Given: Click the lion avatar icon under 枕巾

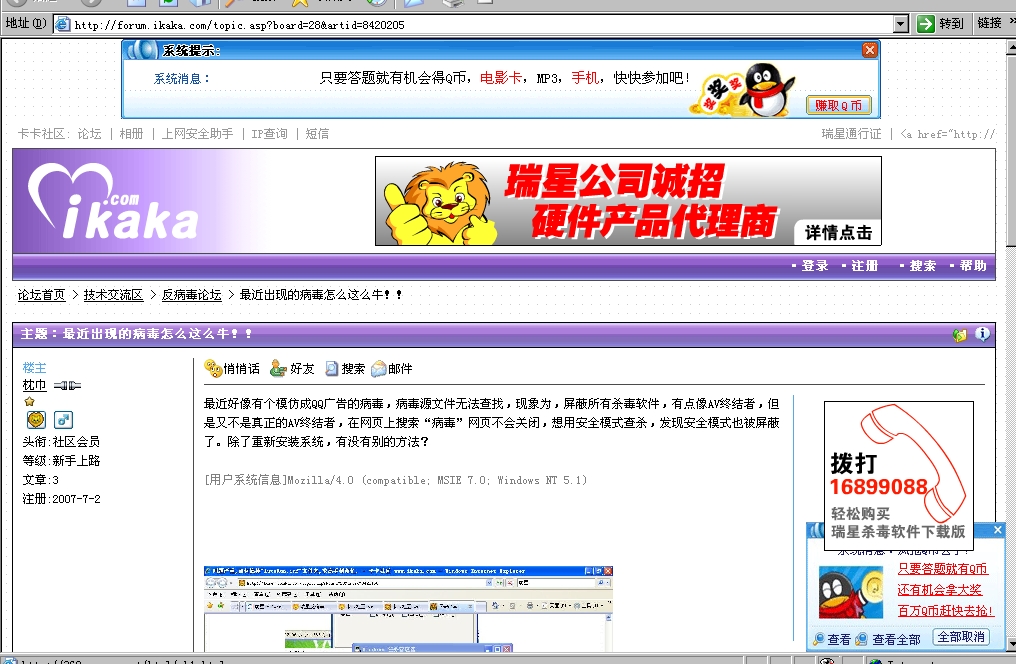Looking at the screenshot, I should (x=36, y=420).
